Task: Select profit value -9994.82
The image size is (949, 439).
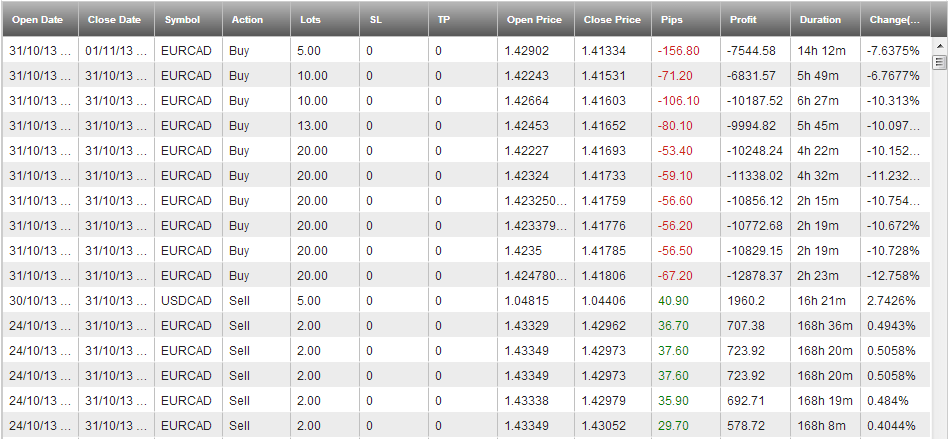Action: (x=752, y=126)
